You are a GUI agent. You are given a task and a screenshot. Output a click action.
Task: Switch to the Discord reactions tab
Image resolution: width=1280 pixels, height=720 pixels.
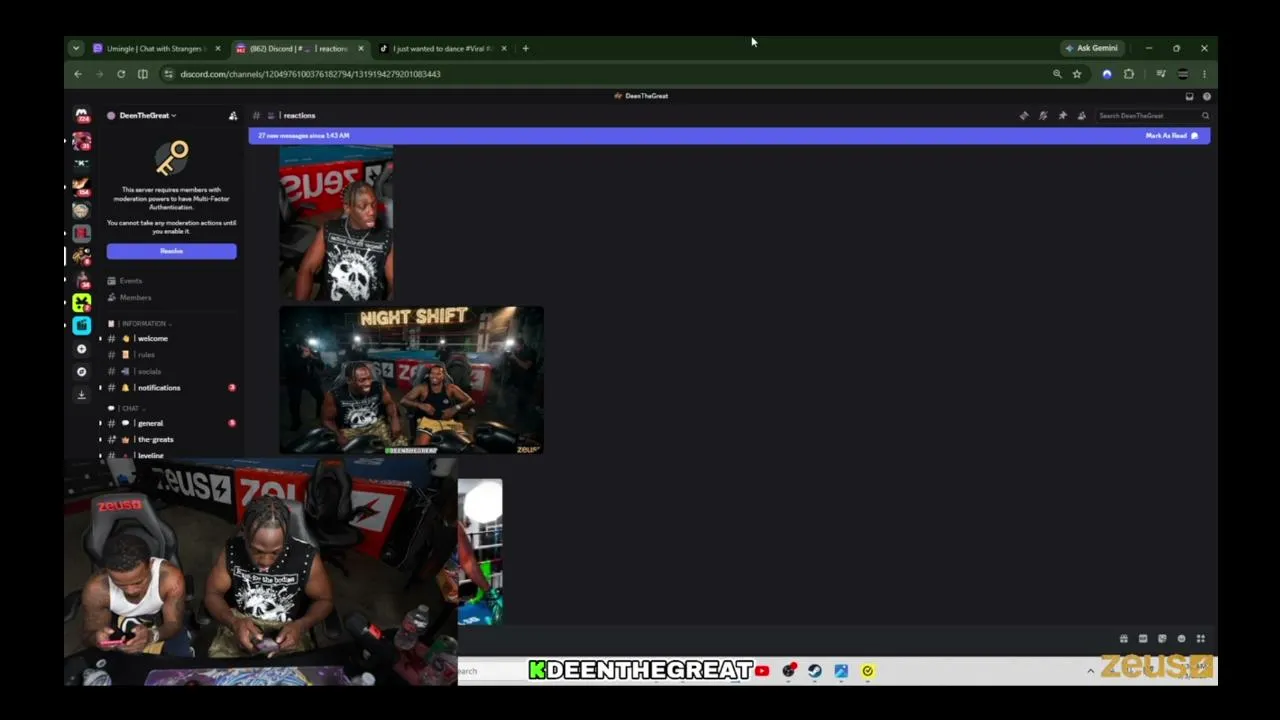click(300, 48)
